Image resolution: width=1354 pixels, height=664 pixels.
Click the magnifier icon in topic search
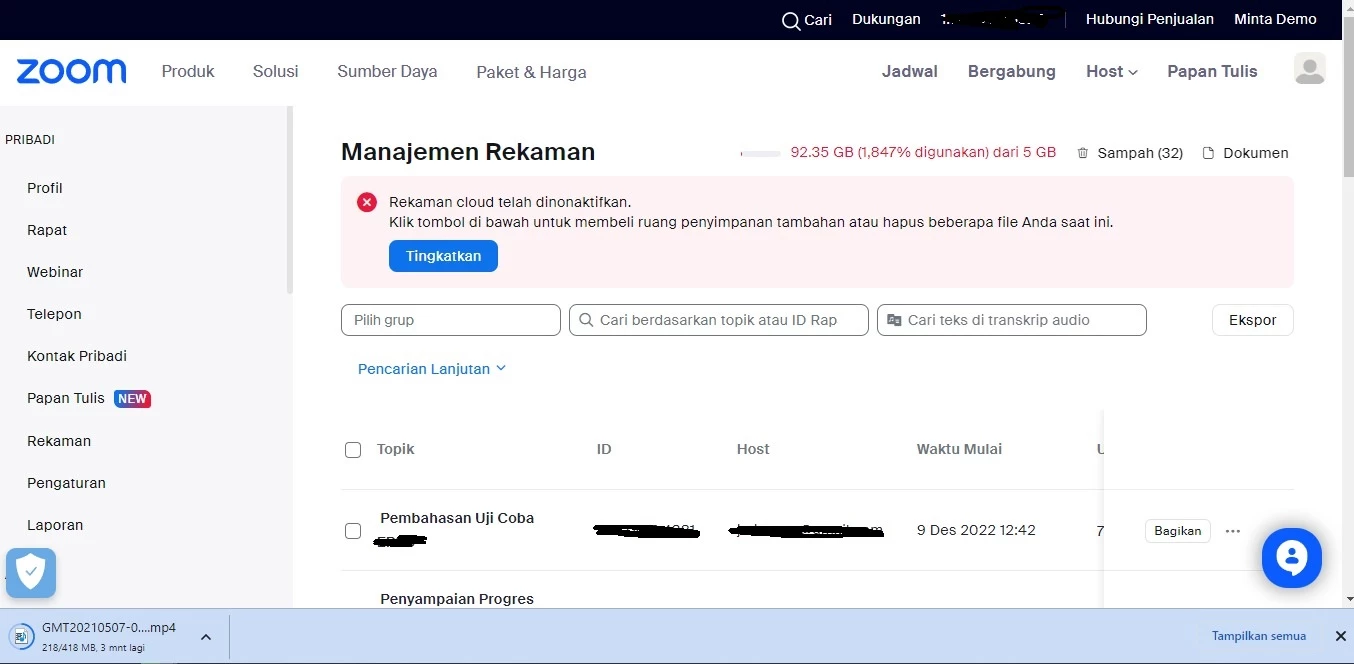pos(586,320)
